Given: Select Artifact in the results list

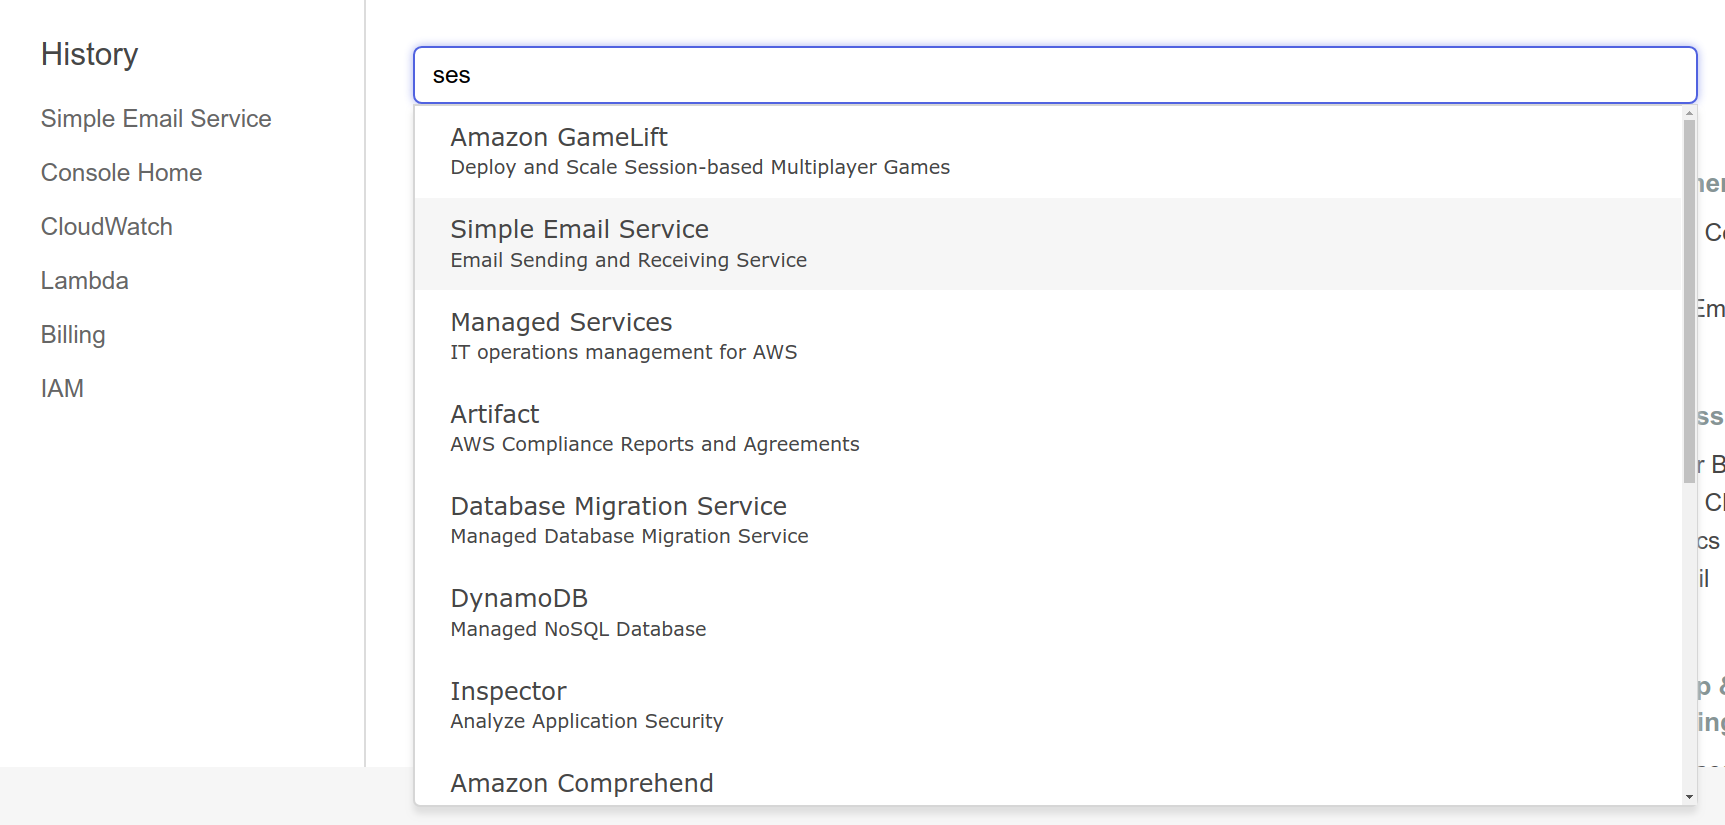Looking at the screenshot, I should (x=494, y=415).
